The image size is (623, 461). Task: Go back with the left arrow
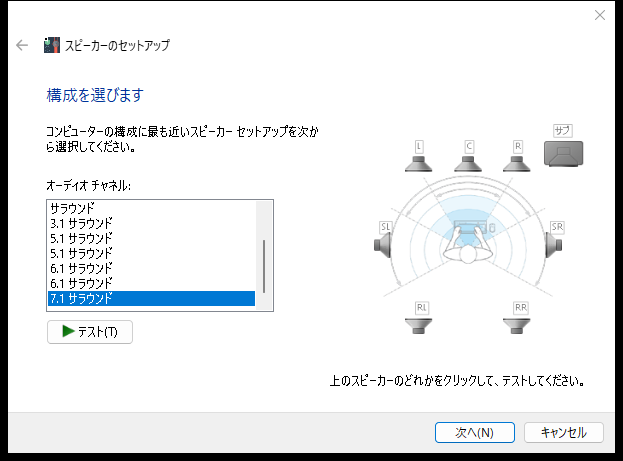tap(22, 45)
